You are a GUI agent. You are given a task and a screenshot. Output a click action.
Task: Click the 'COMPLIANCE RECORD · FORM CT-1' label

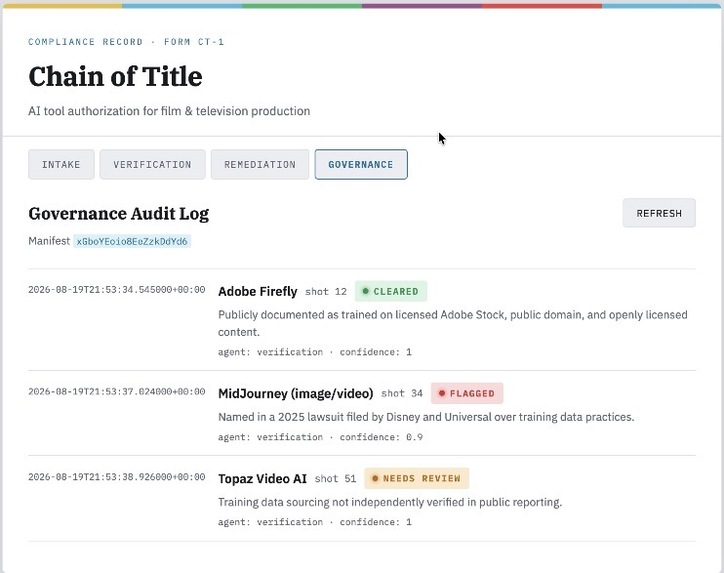pos(126,42)
